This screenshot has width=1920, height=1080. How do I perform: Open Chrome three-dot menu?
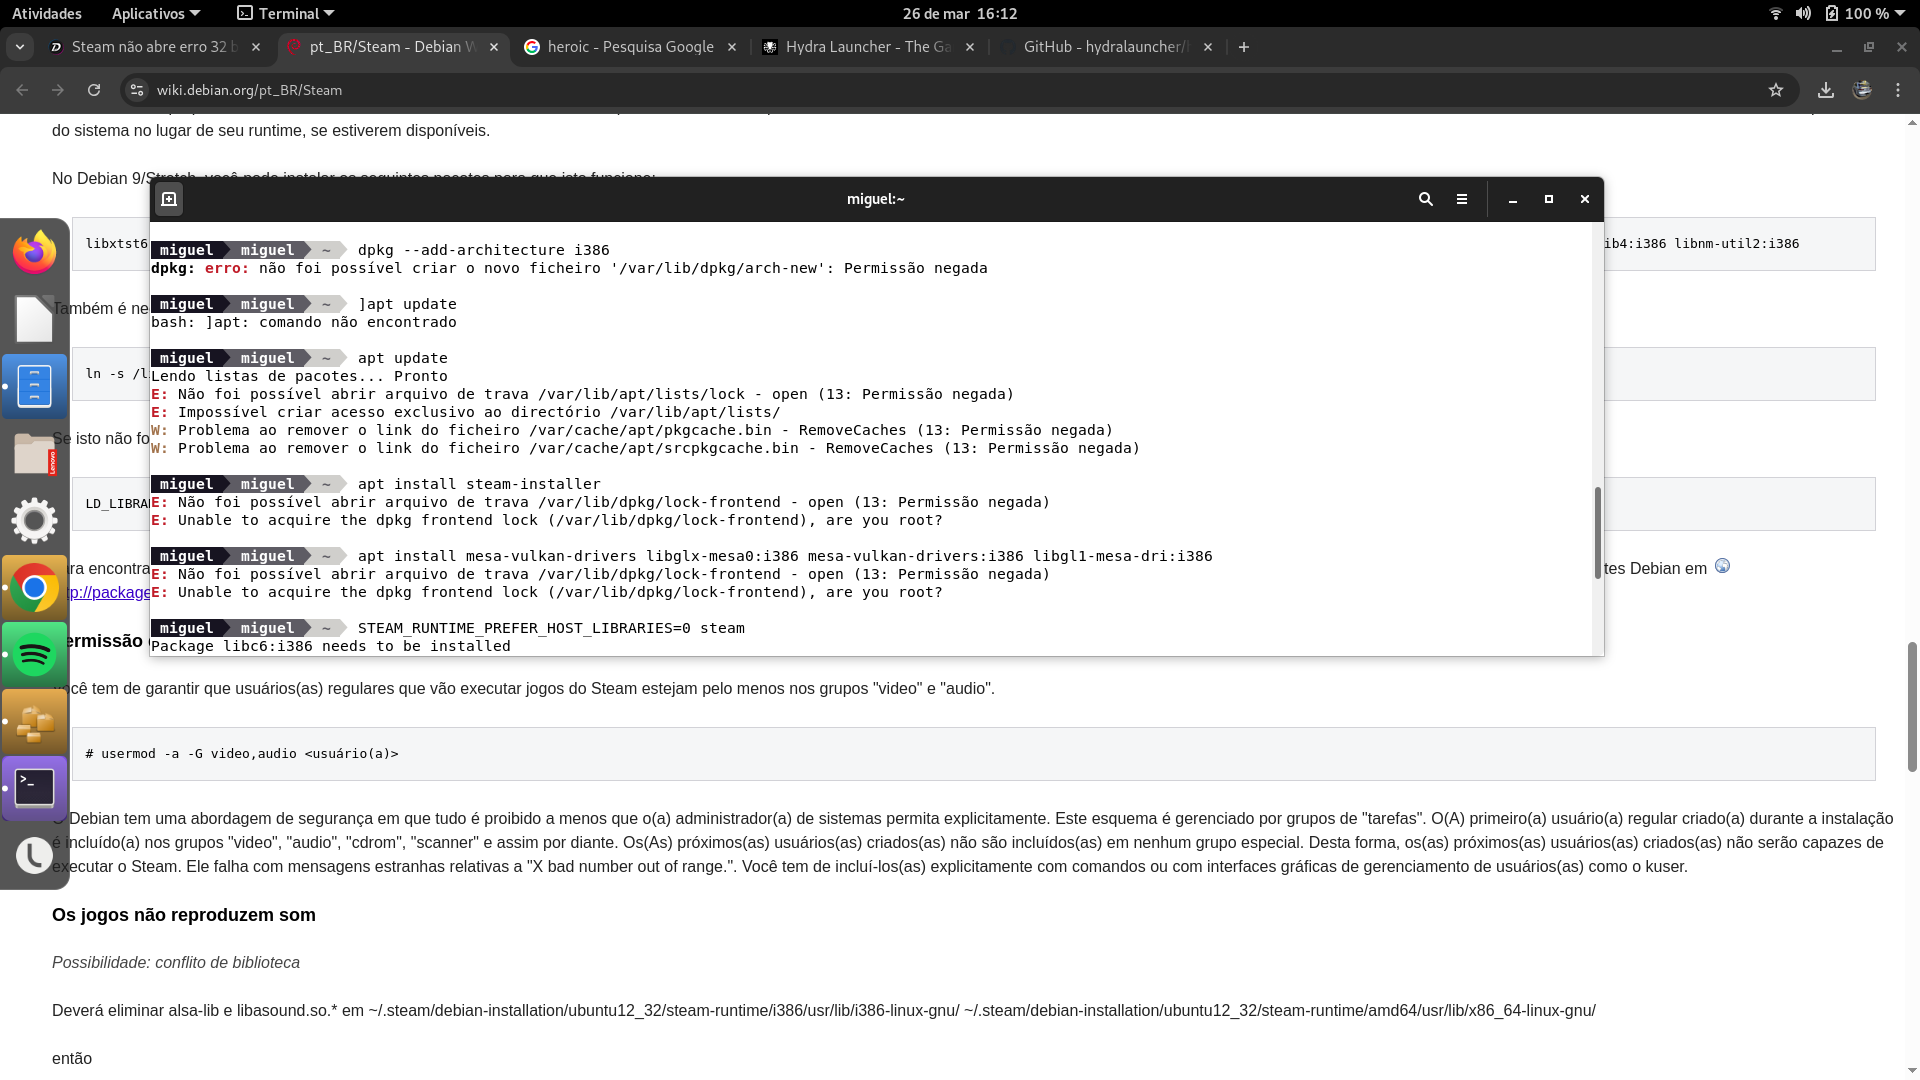click(1898, 90)
